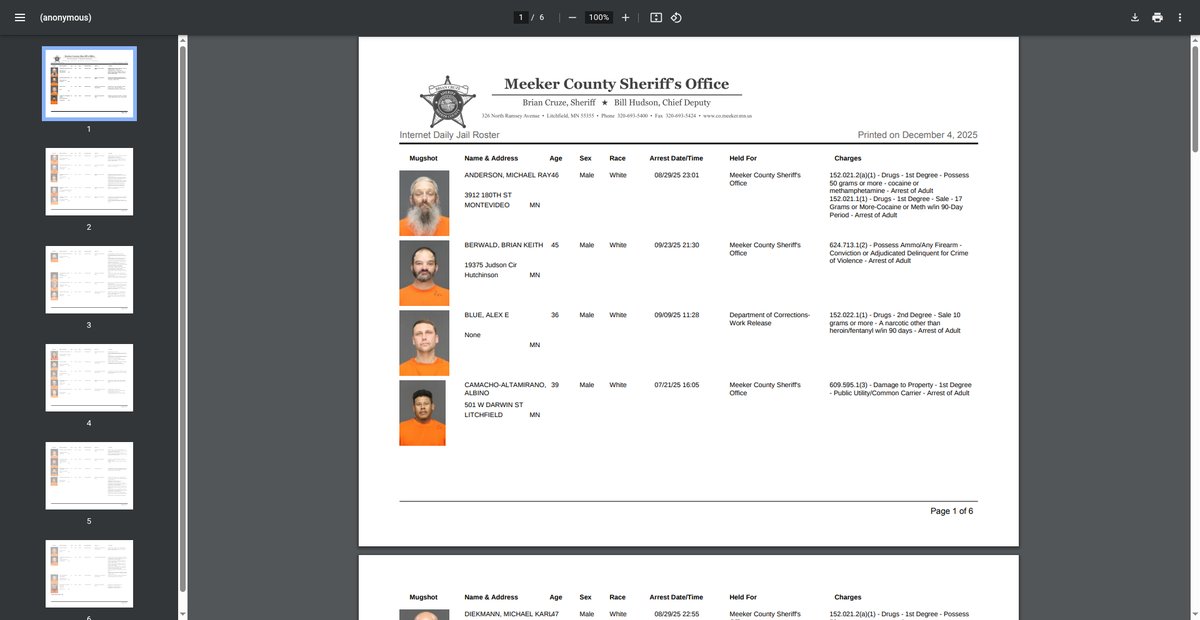
Task: Click 'Brian Cruze, Sheriff' subtitle text
Action: [559, 103]
